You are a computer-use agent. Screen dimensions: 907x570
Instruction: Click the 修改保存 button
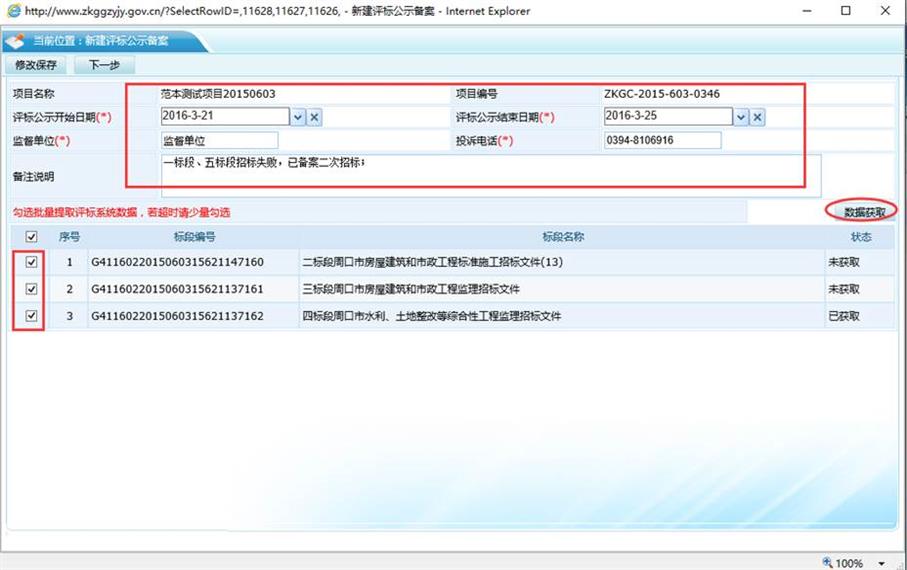click(36, 65)
